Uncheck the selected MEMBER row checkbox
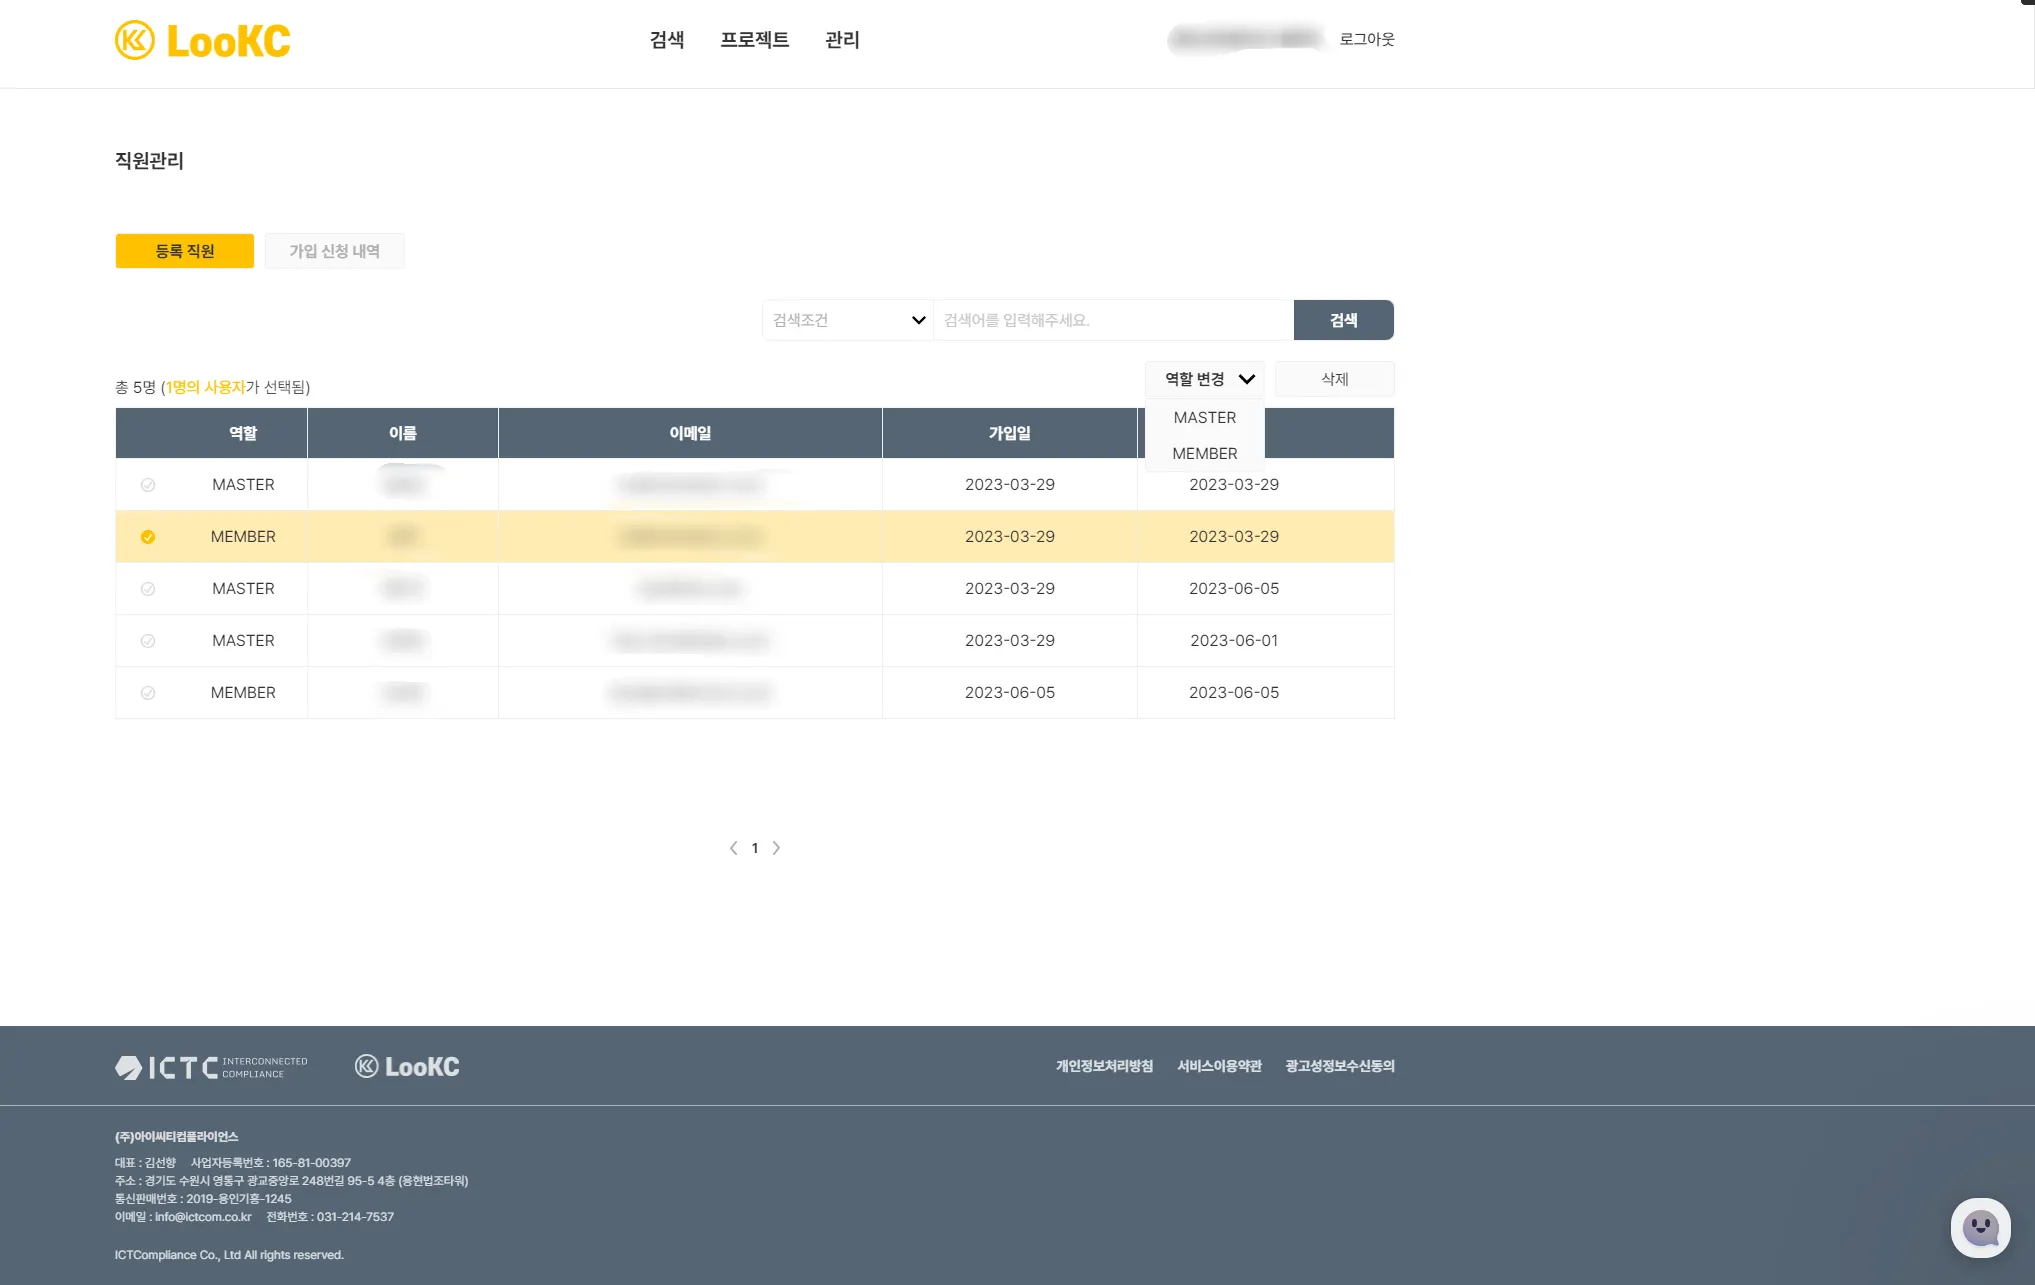Viewport: 2035px width, 1285px height. click(x=148, y=537)
